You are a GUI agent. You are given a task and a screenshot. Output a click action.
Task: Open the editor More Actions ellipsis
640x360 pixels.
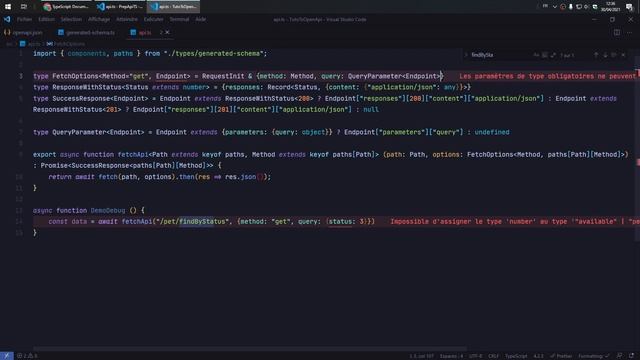click(629, 32)
